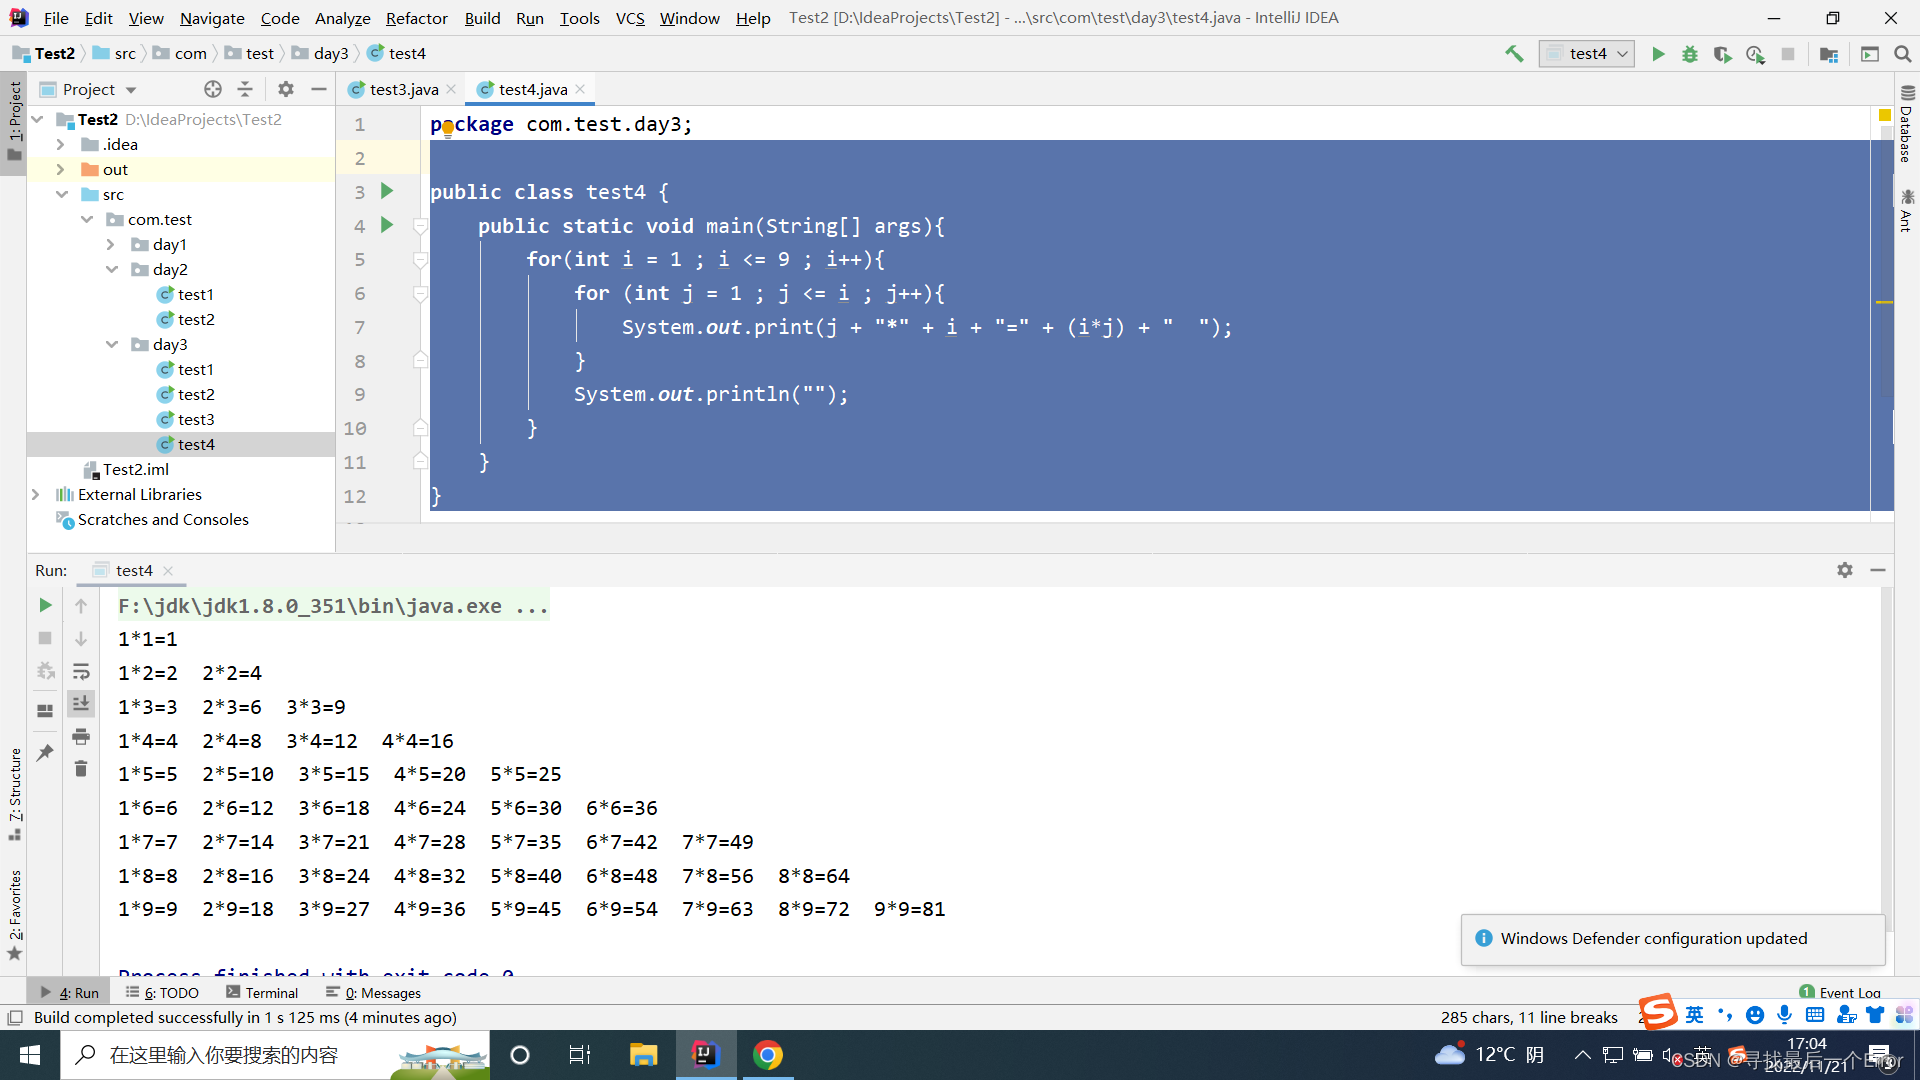This screenshot has width=1920, height=1080.
Task: Click the clear all trash icon in Run panel
Action: [81, 768]
